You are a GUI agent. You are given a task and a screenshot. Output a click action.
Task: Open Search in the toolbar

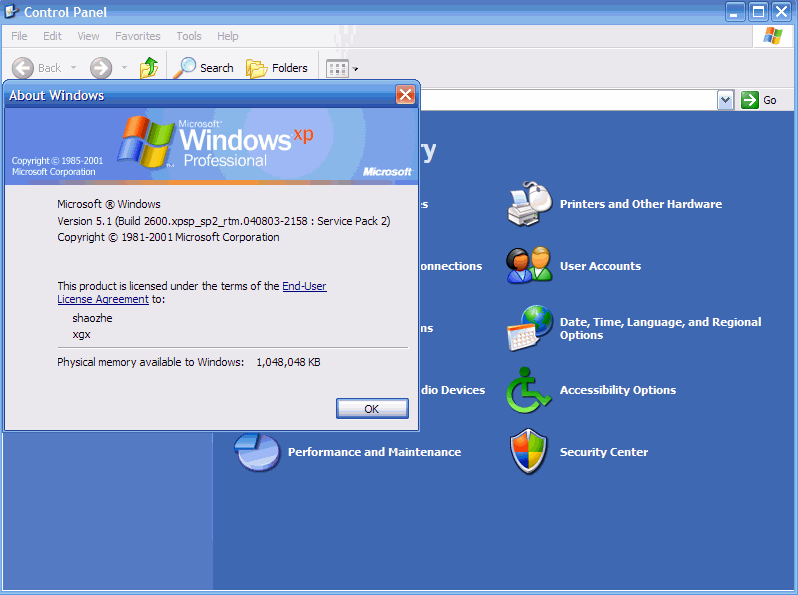click(204, 68)
